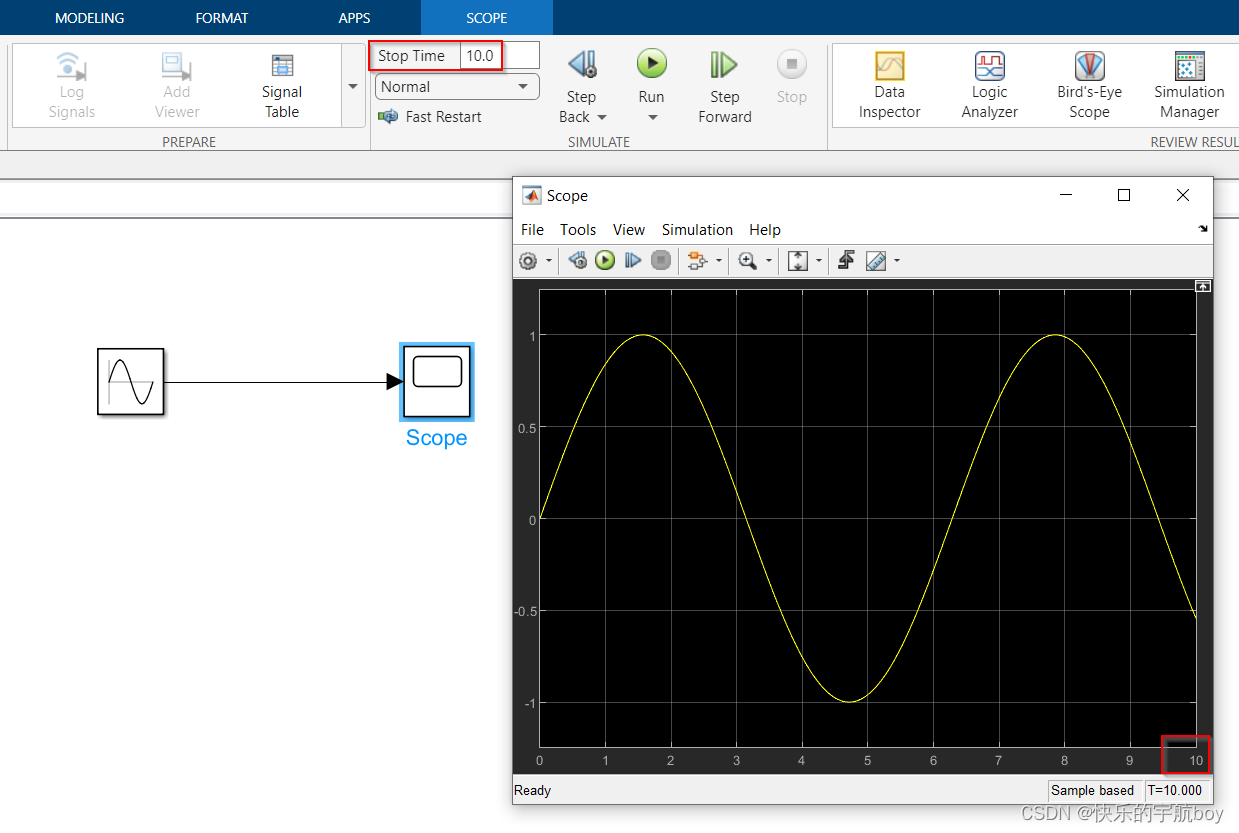The height and width of the screenshot is (833, 1239).
Task: Click the Add Viewer button
Action: click(177, 86)
